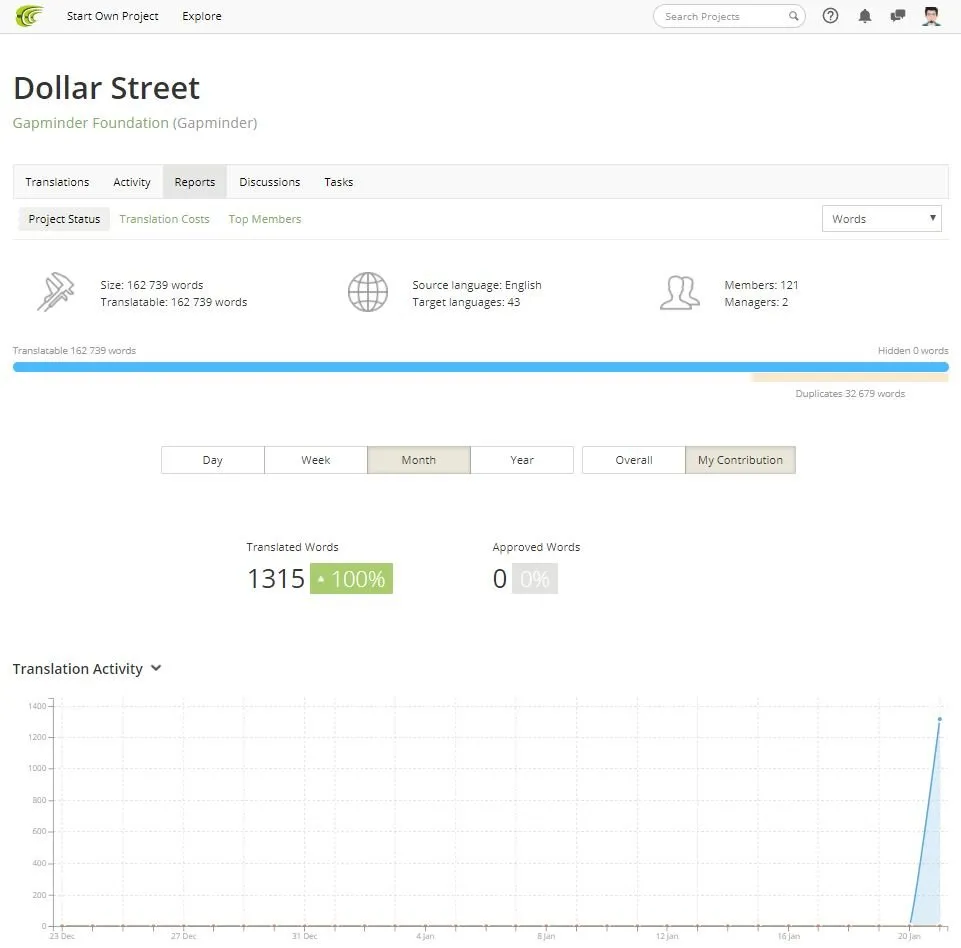Set period to Year
The height and width of the screenshot is (948, 961).
[522, 460]
